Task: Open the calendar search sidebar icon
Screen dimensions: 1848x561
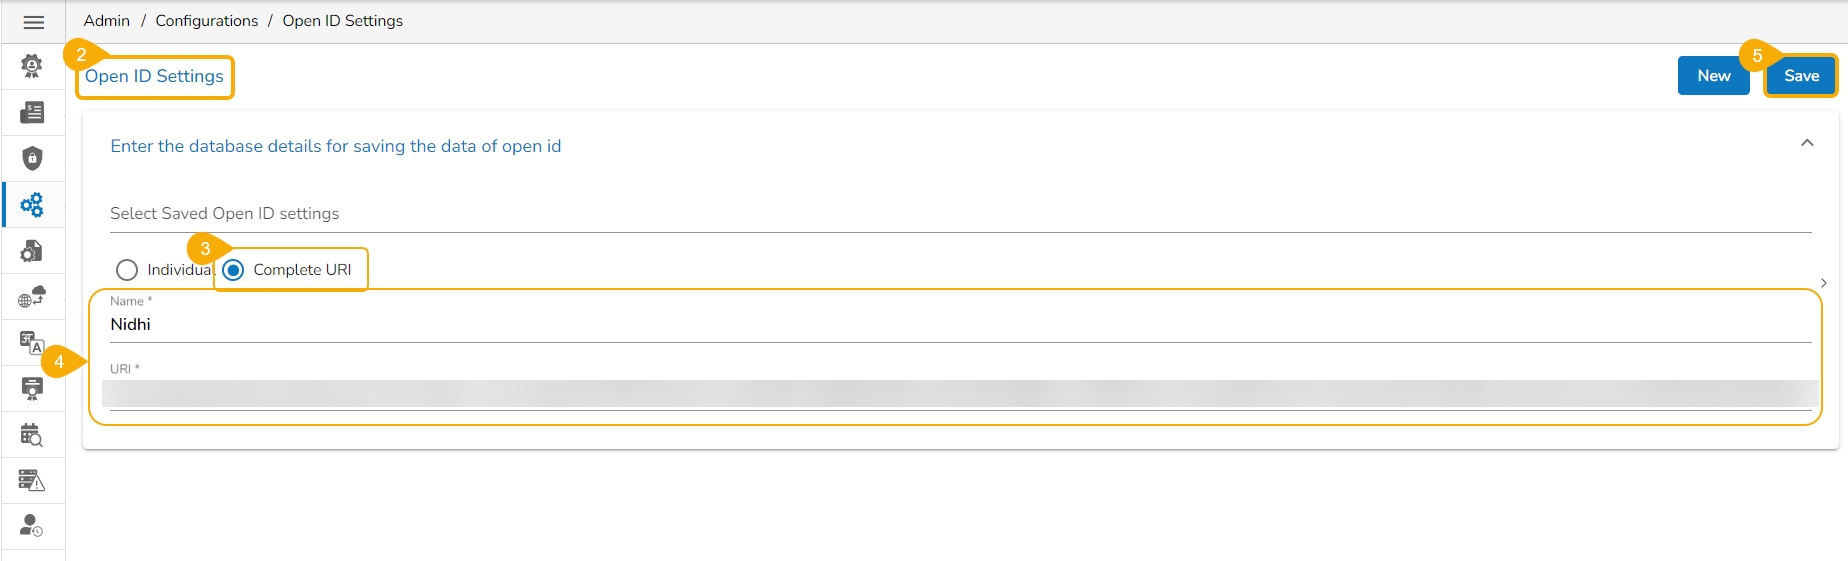Action: 32,435
